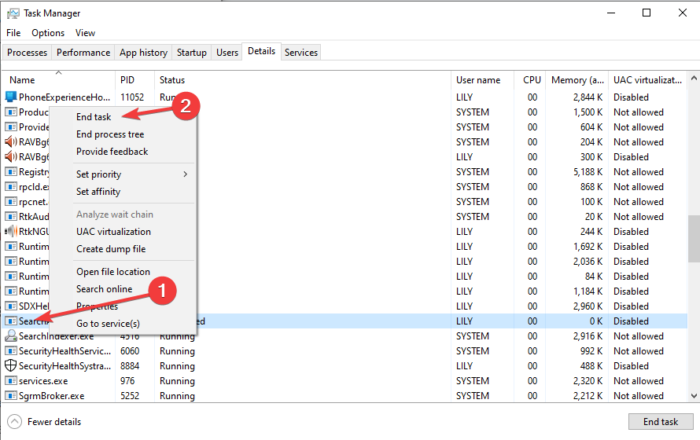The image size is (700, 440).
Task: Sort by the PID column header
Action: (x=135, y=79)
